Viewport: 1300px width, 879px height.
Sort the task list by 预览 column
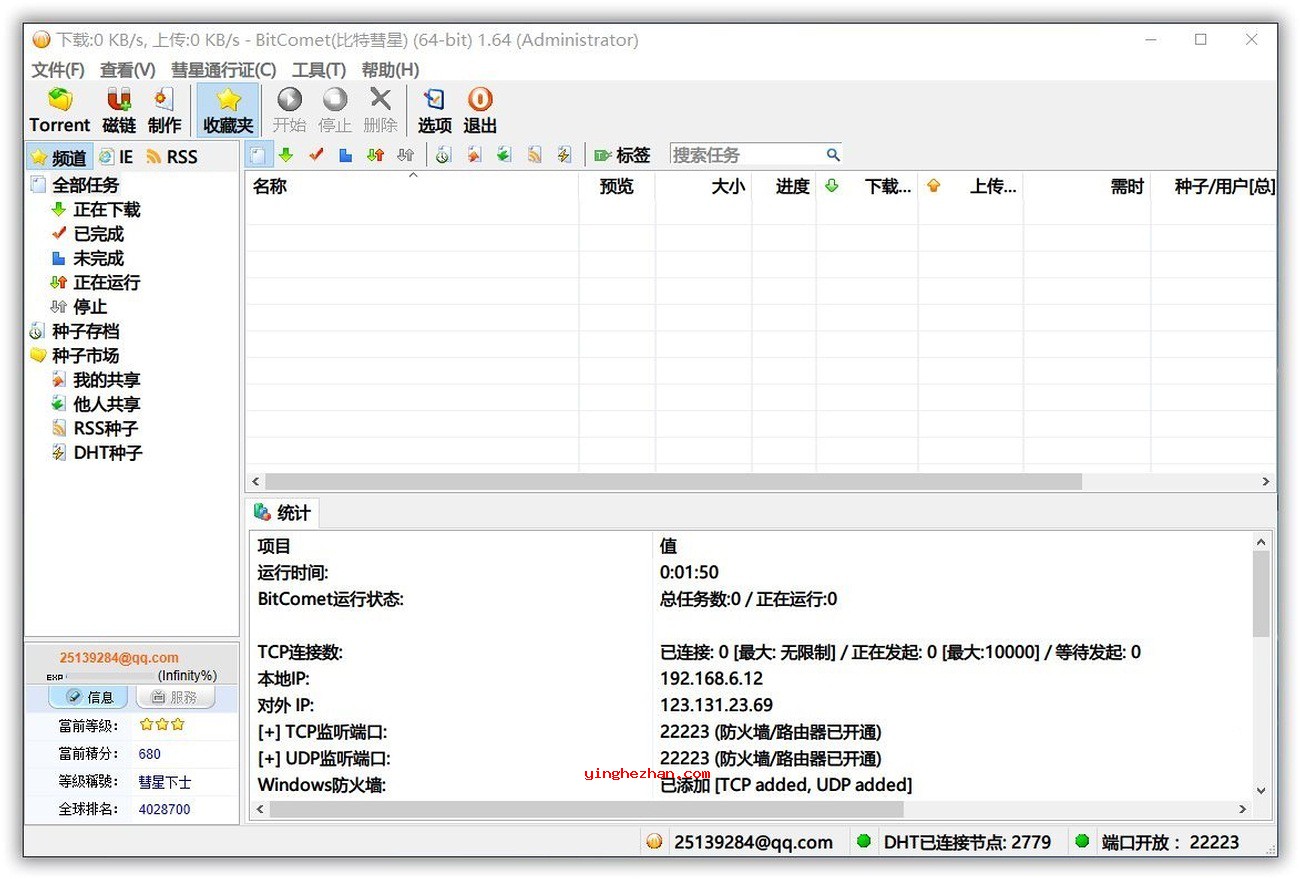point(617,187)
